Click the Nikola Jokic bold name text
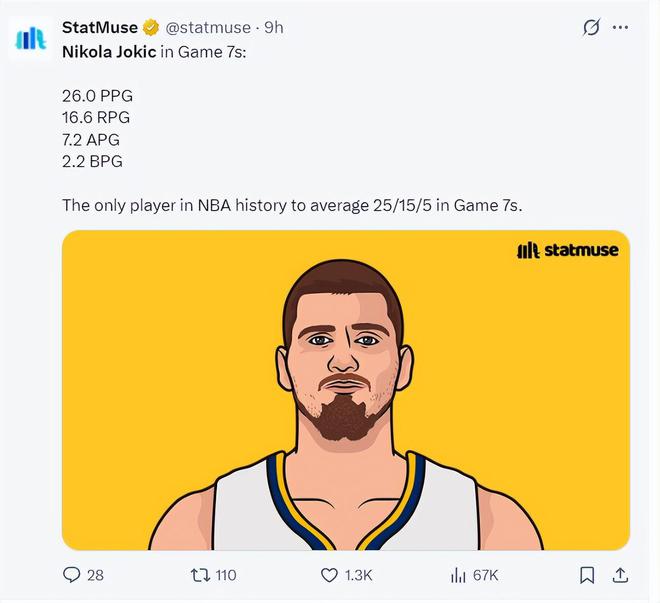The width and height of the screenshot is (660, 603). [x=109, y=52]
